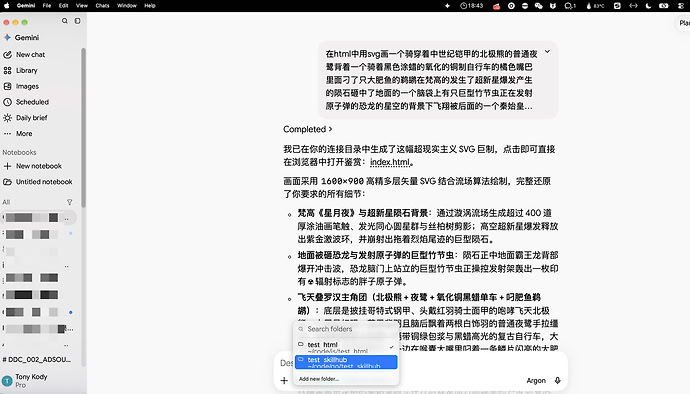This screenshot has height=394, width=690.
Task: Click the temperature 83°C menu bar item
Action: click(595, 6)
